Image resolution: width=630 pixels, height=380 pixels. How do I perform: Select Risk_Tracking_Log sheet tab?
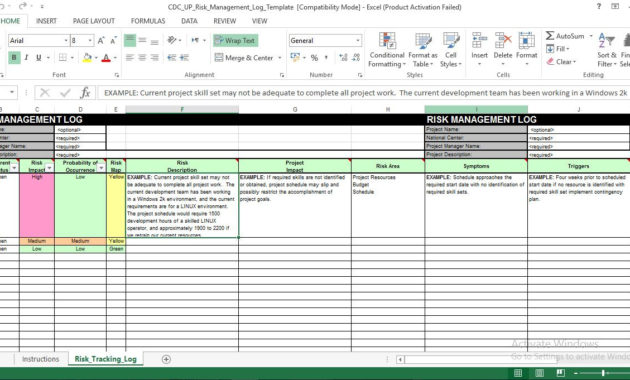[106, 359]
